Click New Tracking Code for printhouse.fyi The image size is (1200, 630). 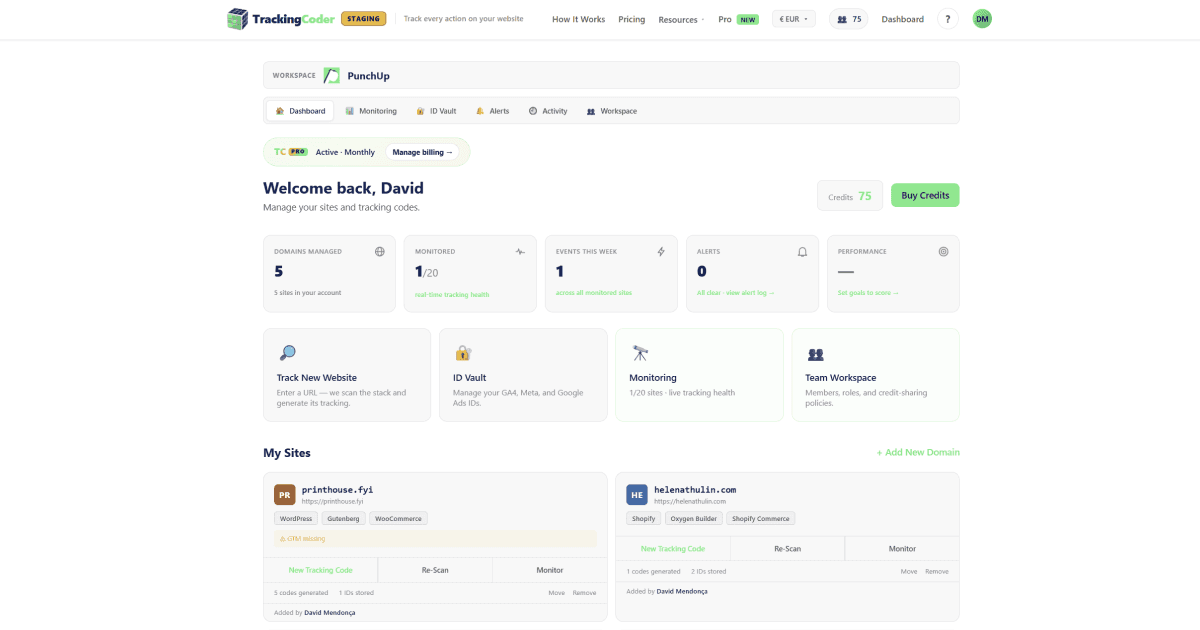321,570
